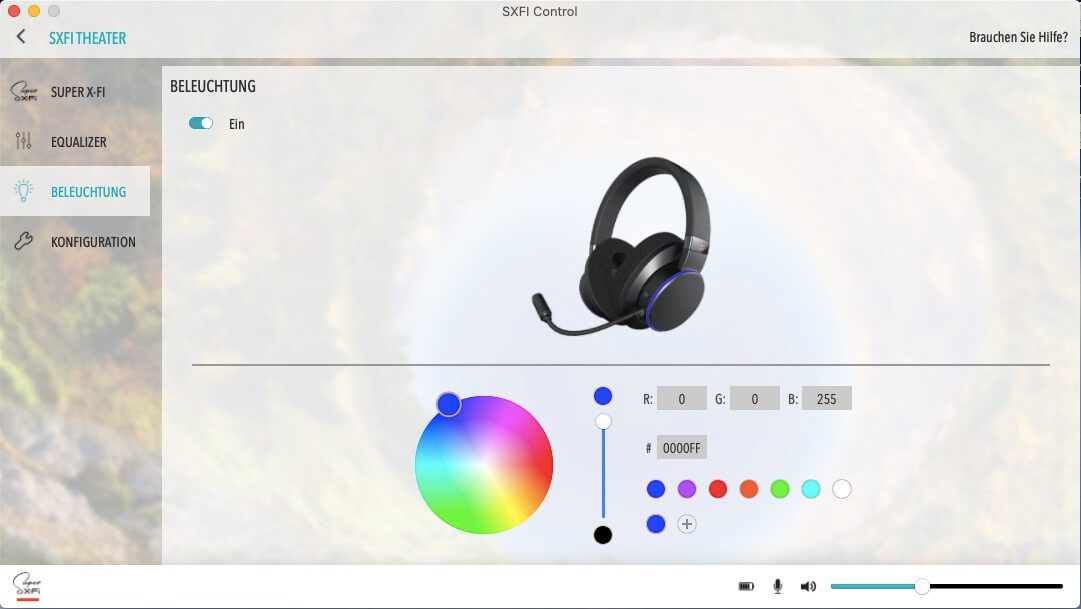Open Konfiguration wrench icon
1081x609 pixels.
click(x=24, y=241)
